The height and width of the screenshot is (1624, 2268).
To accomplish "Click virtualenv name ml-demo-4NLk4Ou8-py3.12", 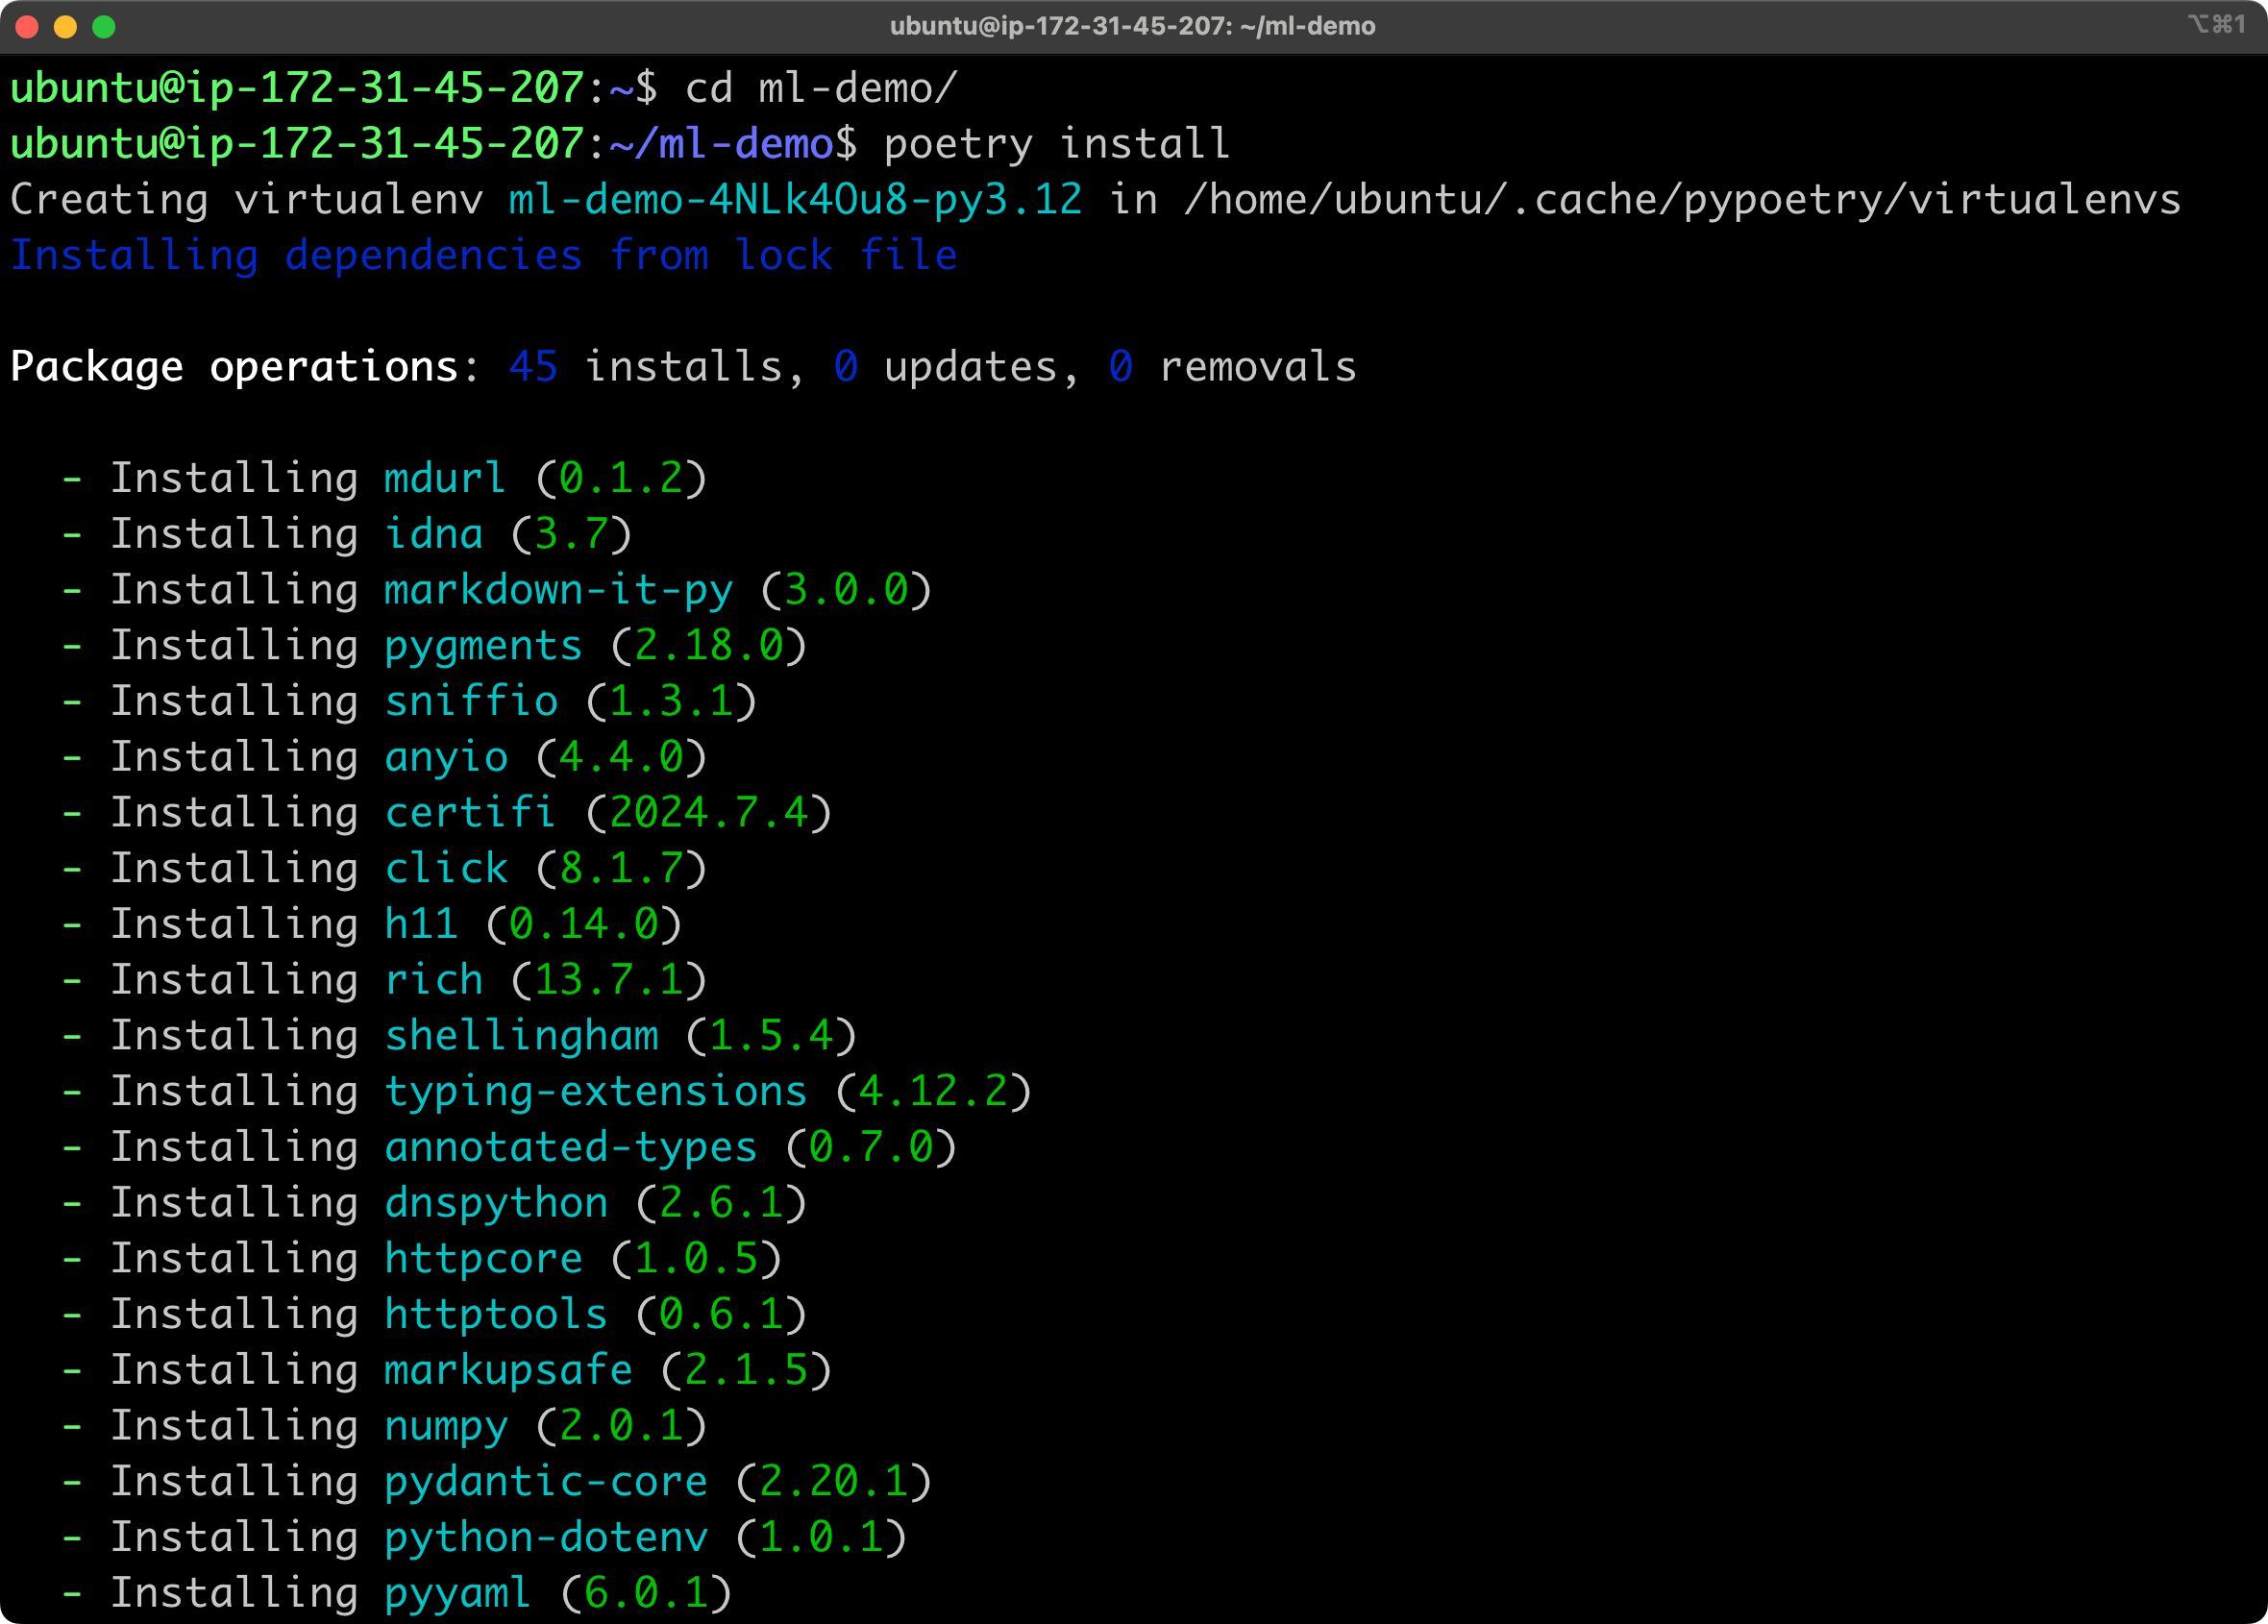I will [795, 200].
